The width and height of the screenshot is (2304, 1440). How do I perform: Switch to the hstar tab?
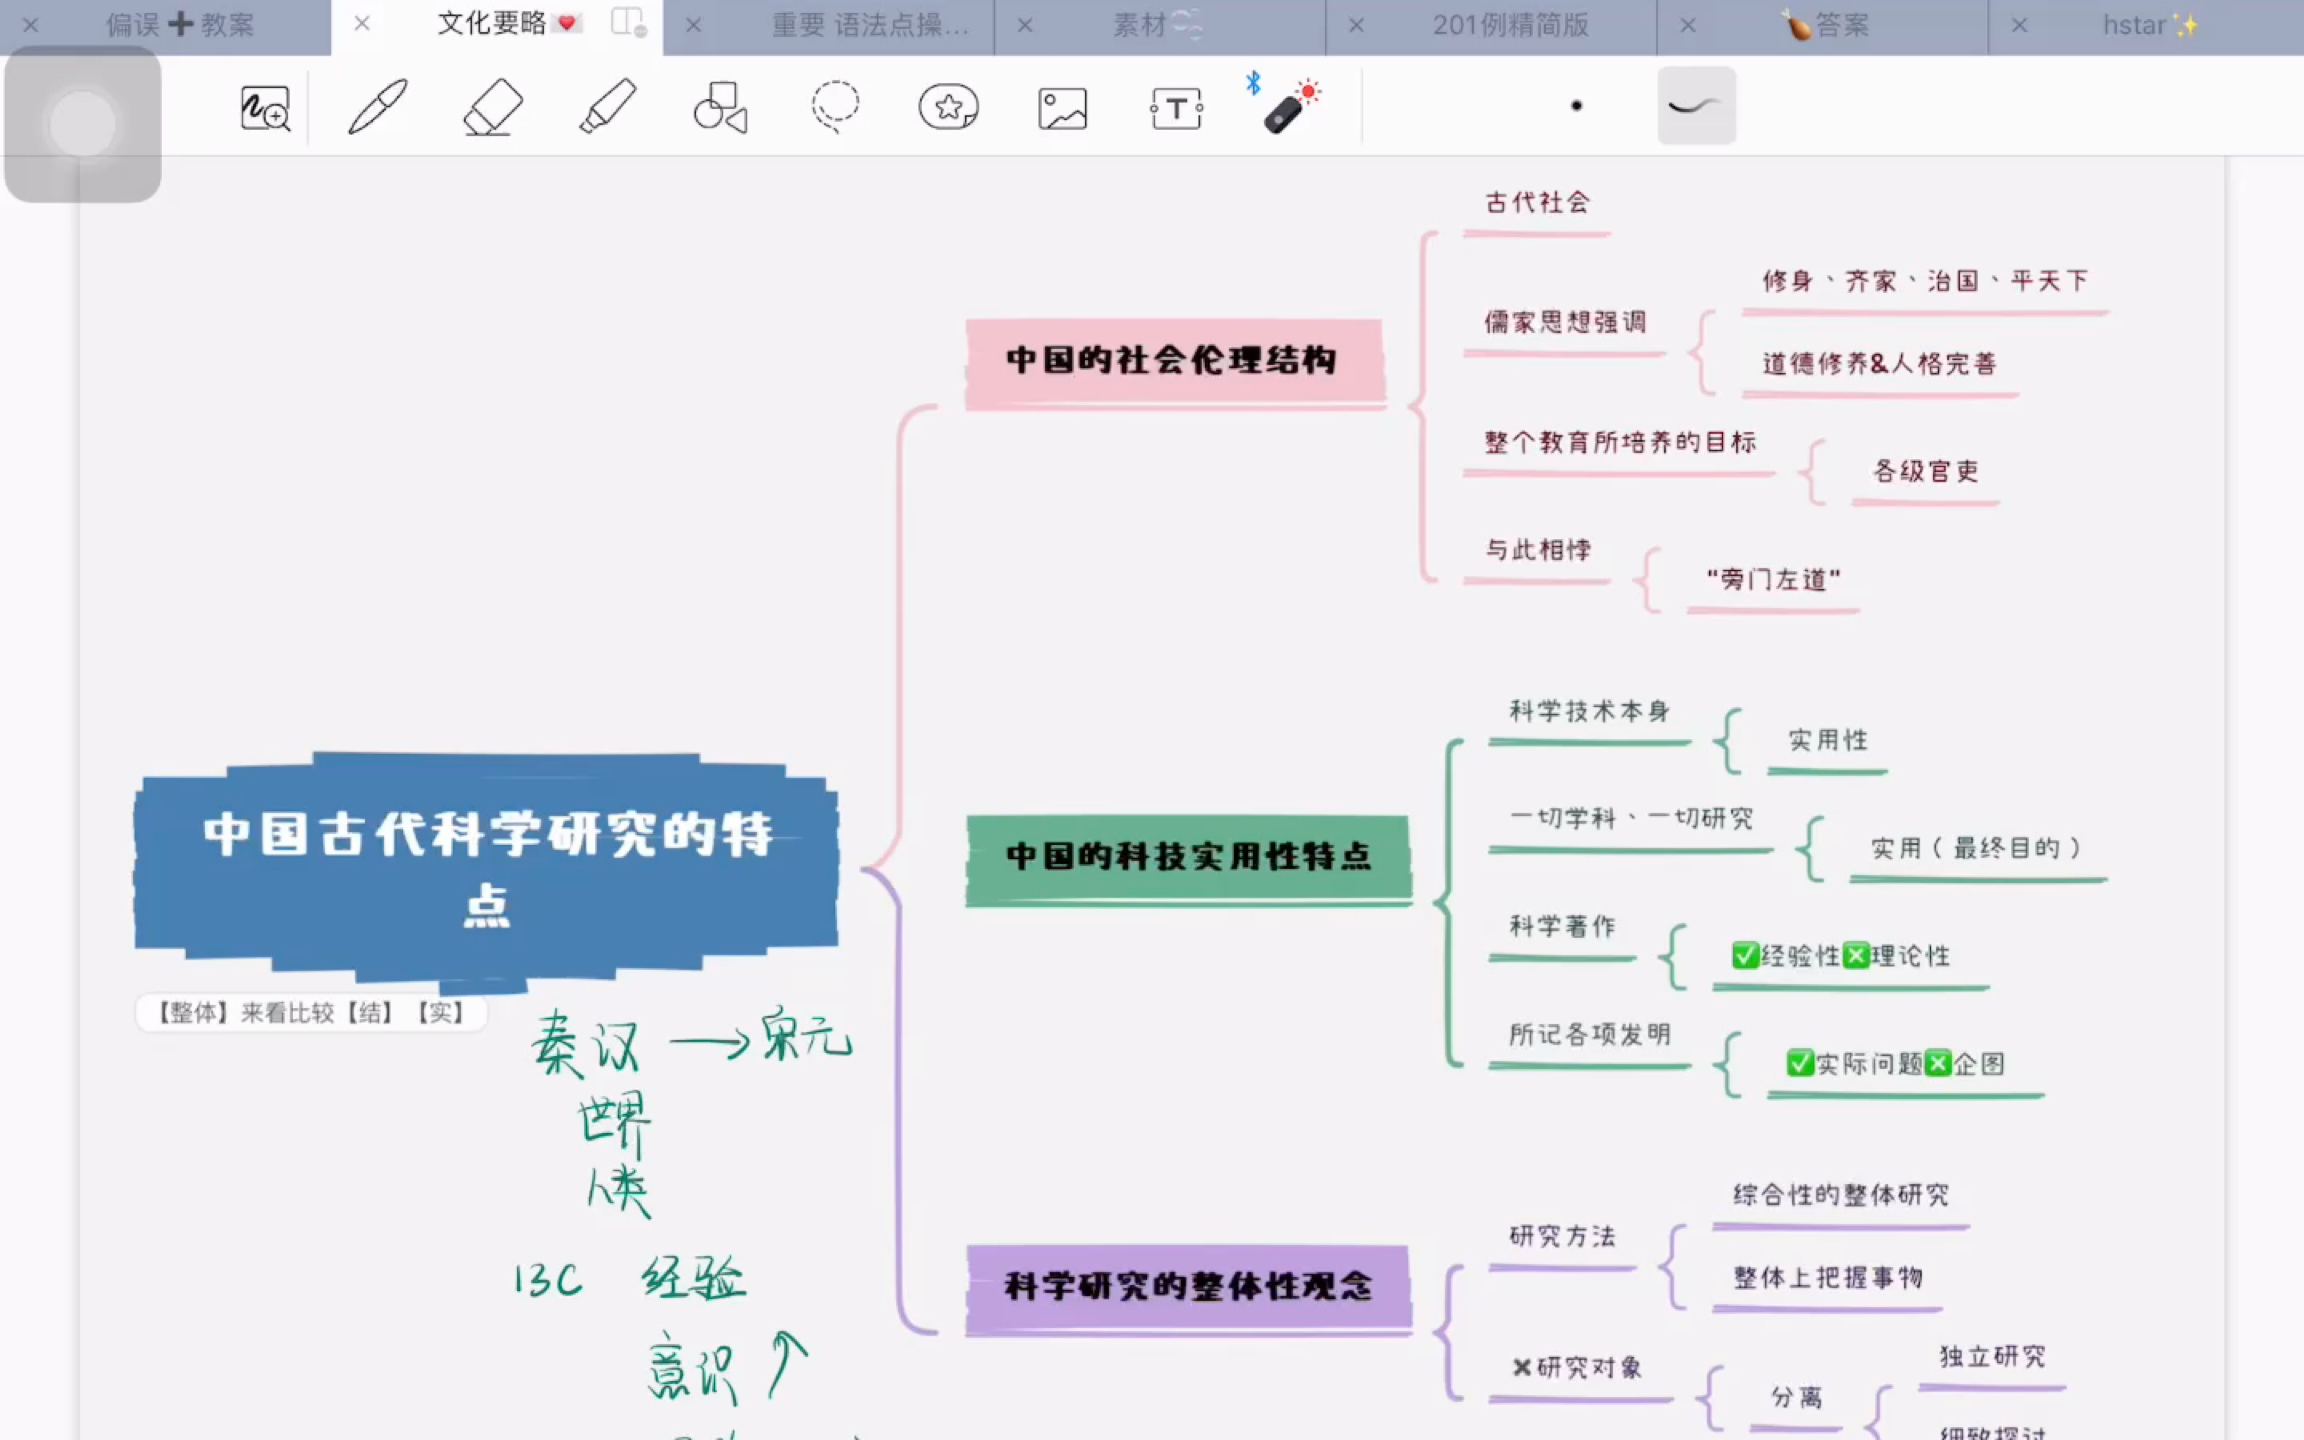pos(2150,25)
